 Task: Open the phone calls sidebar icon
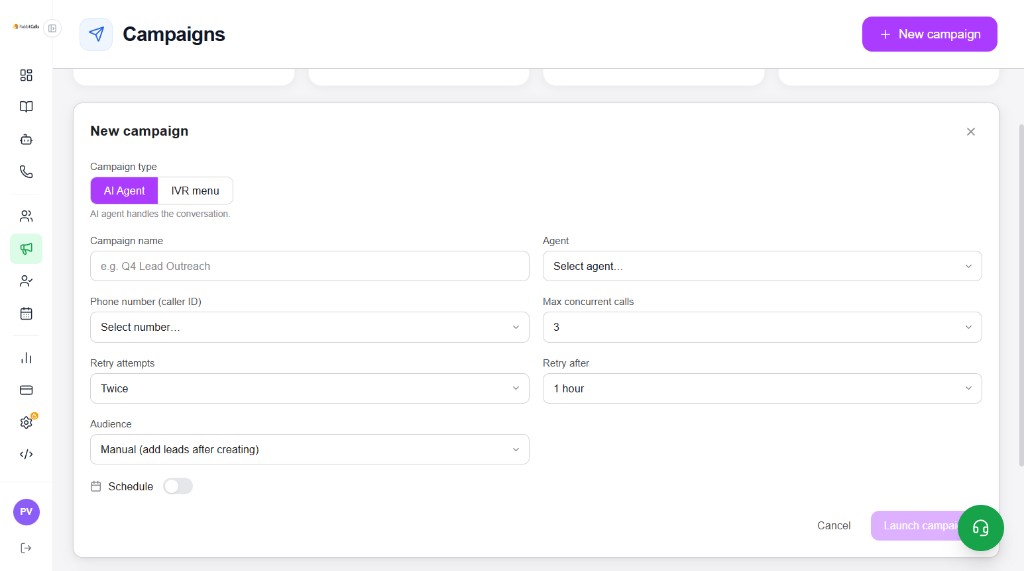26,172
